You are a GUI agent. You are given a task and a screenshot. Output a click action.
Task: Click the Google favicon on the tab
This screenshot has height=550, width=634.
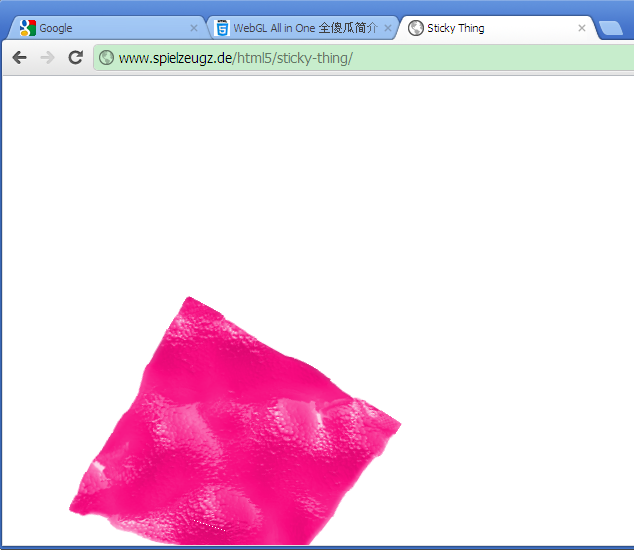point(27,28)
